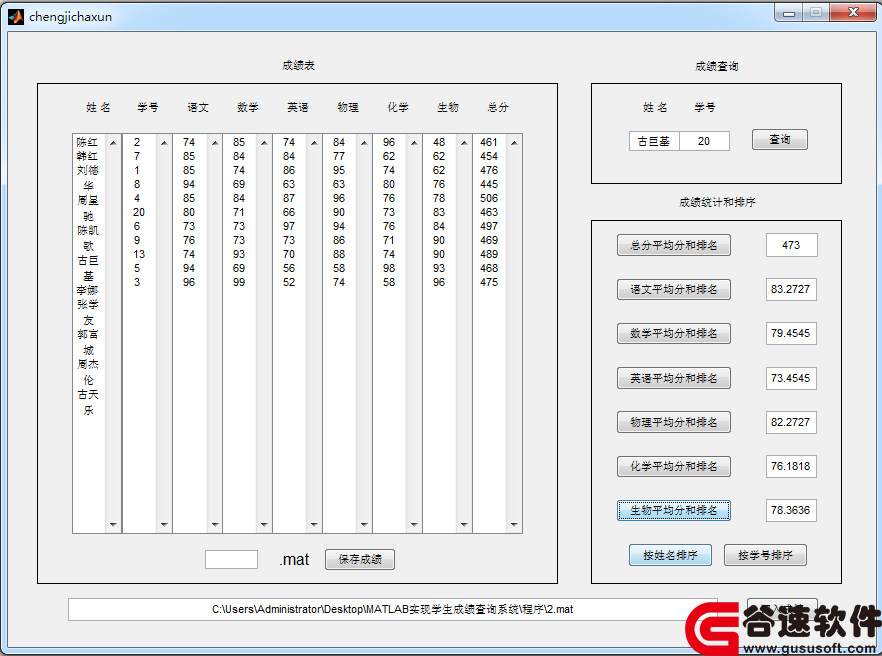The width and height of the screenshot is (882, 656).
Task: Click the 总分 column header label
Action: click(x=498, y=107)
